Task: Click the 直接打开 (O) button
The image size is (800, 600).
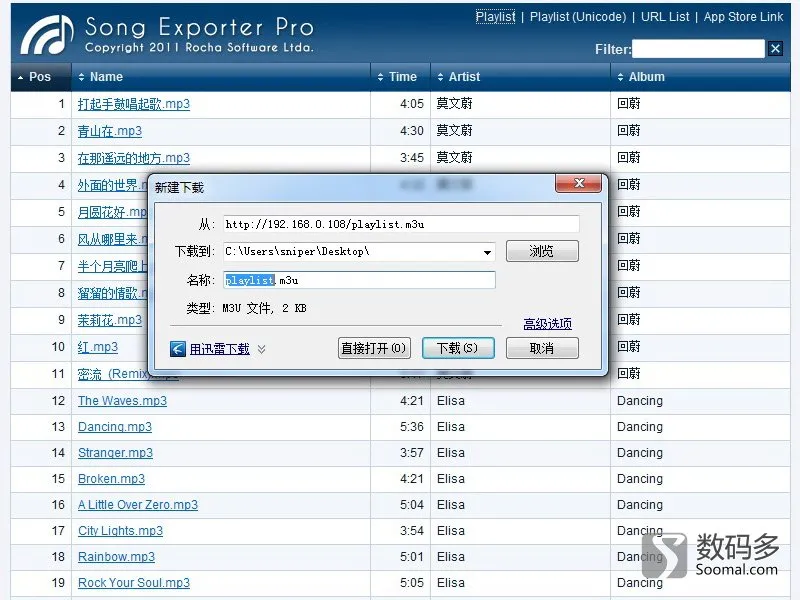Action: pyautogui.click(x=374, y=348)
